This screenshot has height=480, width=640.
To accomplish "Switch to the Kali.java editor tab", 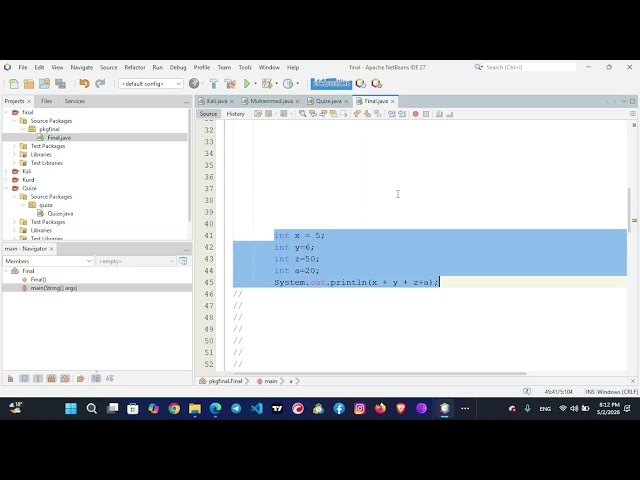I will coord(216,101).
